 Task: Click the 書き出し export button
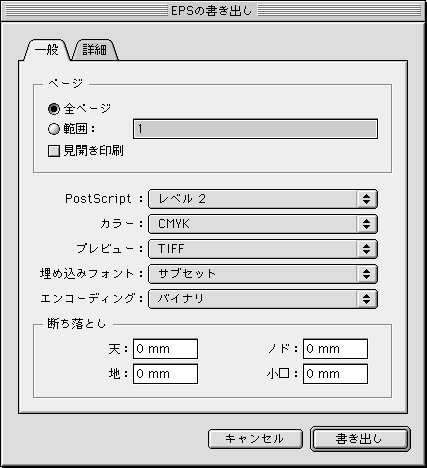[360, 439]
